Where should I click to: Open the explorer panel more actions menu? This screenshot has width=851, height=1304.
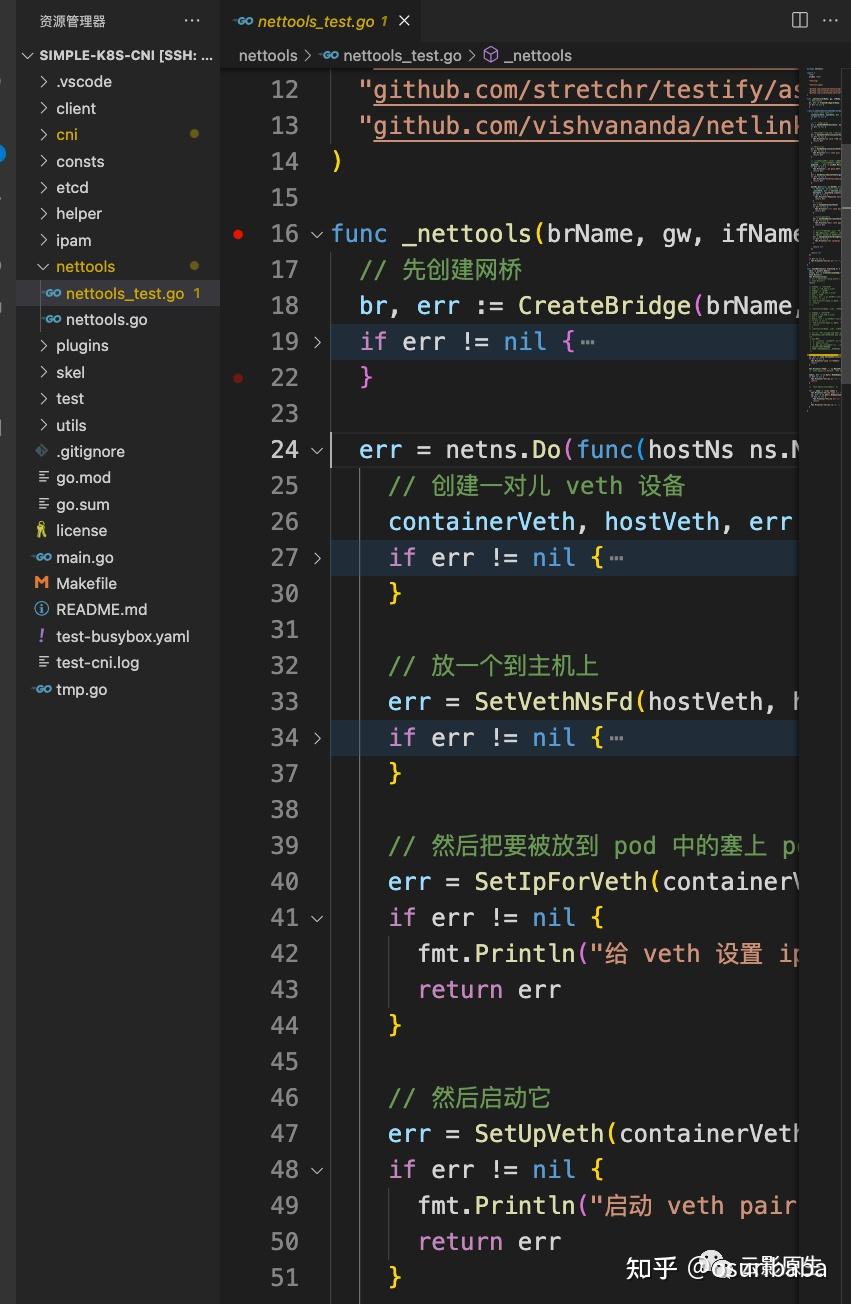192,21
